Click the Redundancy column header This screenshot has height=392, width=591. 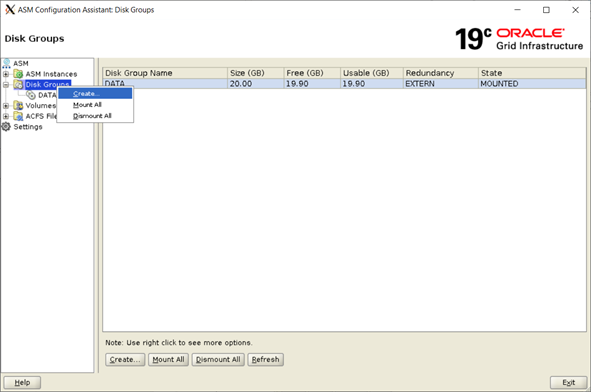441,73
